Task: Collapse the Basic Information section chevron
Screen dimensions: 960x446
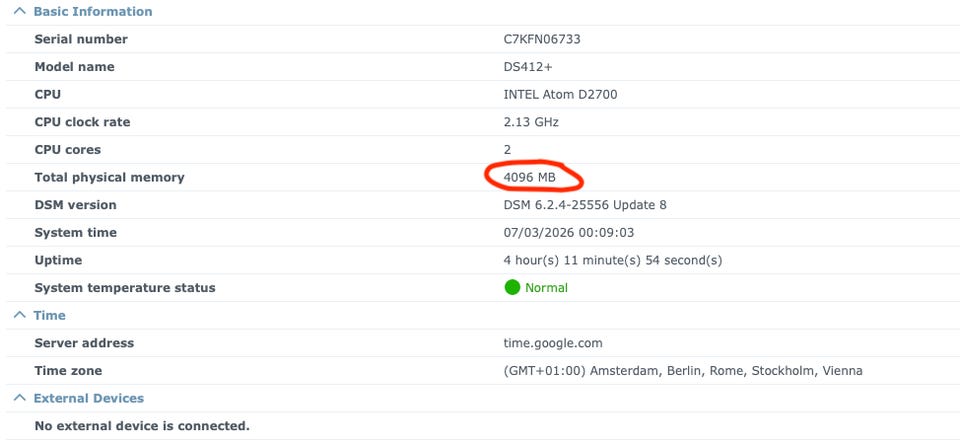Action: point(19,12)
